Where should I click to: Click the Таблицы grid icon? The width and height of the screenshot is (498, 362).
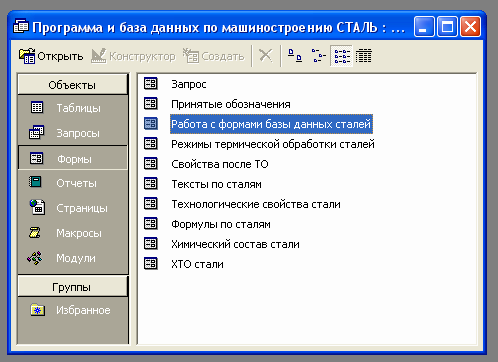point(36,107)
